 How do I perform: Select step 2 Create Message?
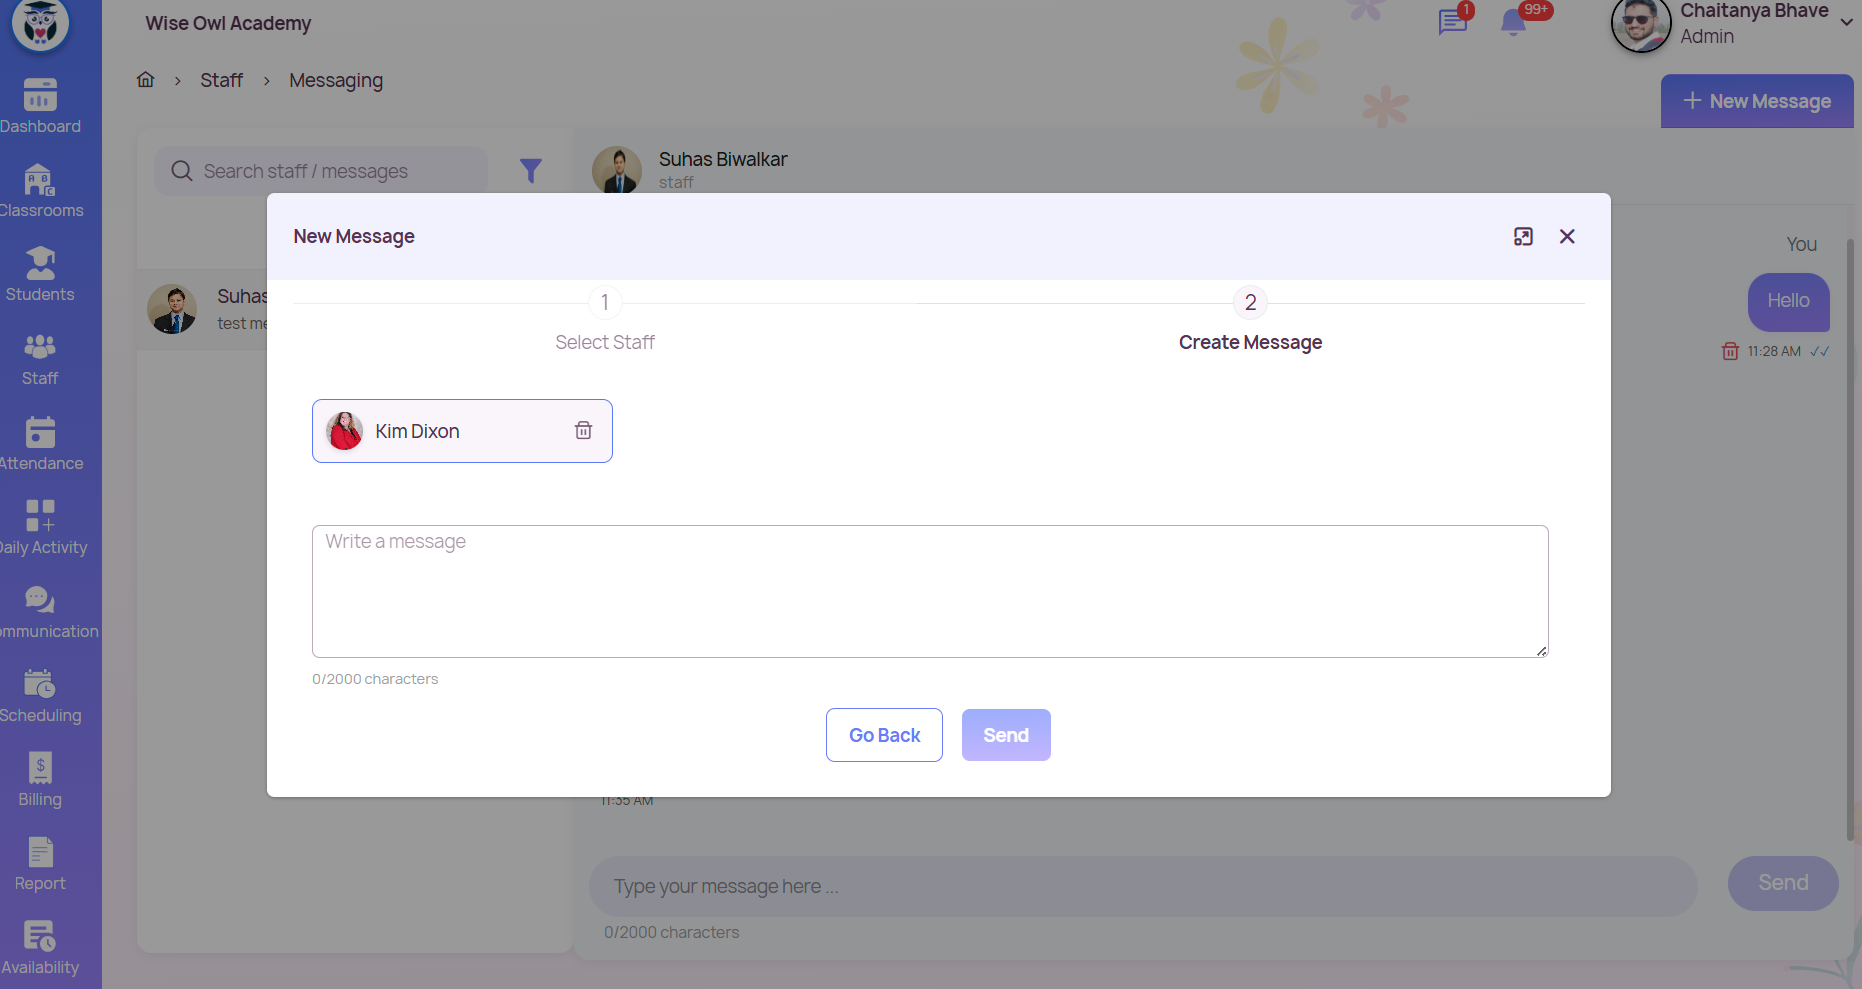click(1250, 303)
